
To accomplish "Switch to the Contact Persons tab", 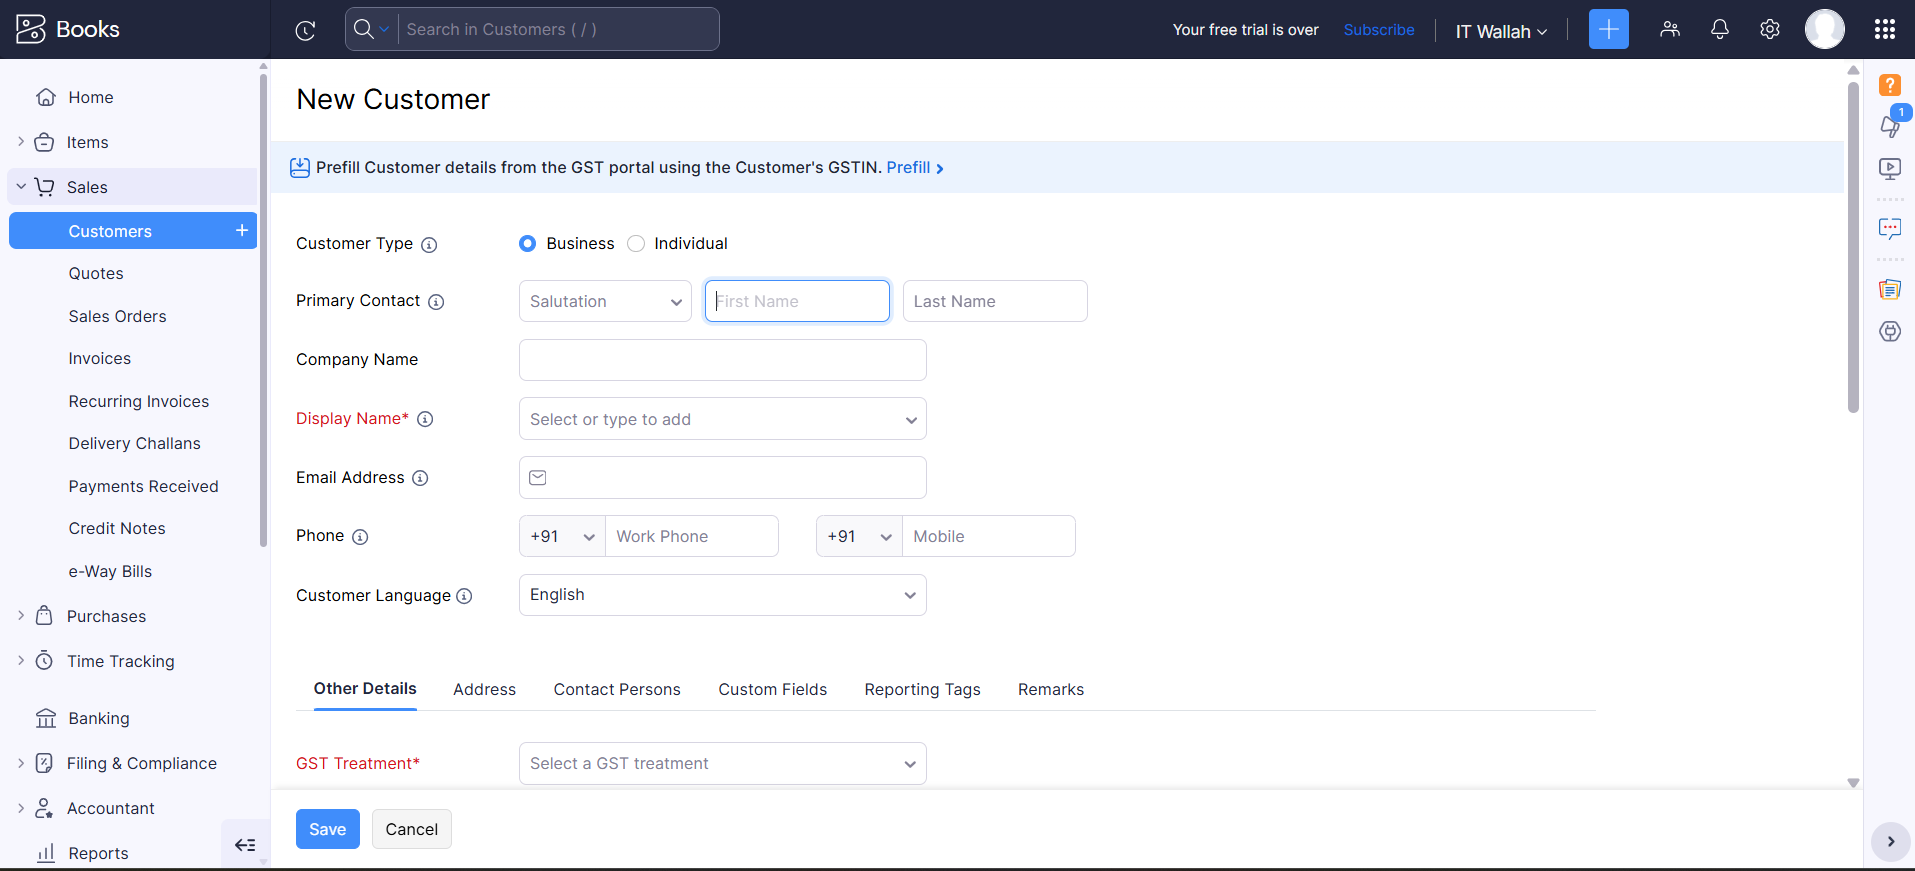I will pyautogui.click(x=617, y=689).
